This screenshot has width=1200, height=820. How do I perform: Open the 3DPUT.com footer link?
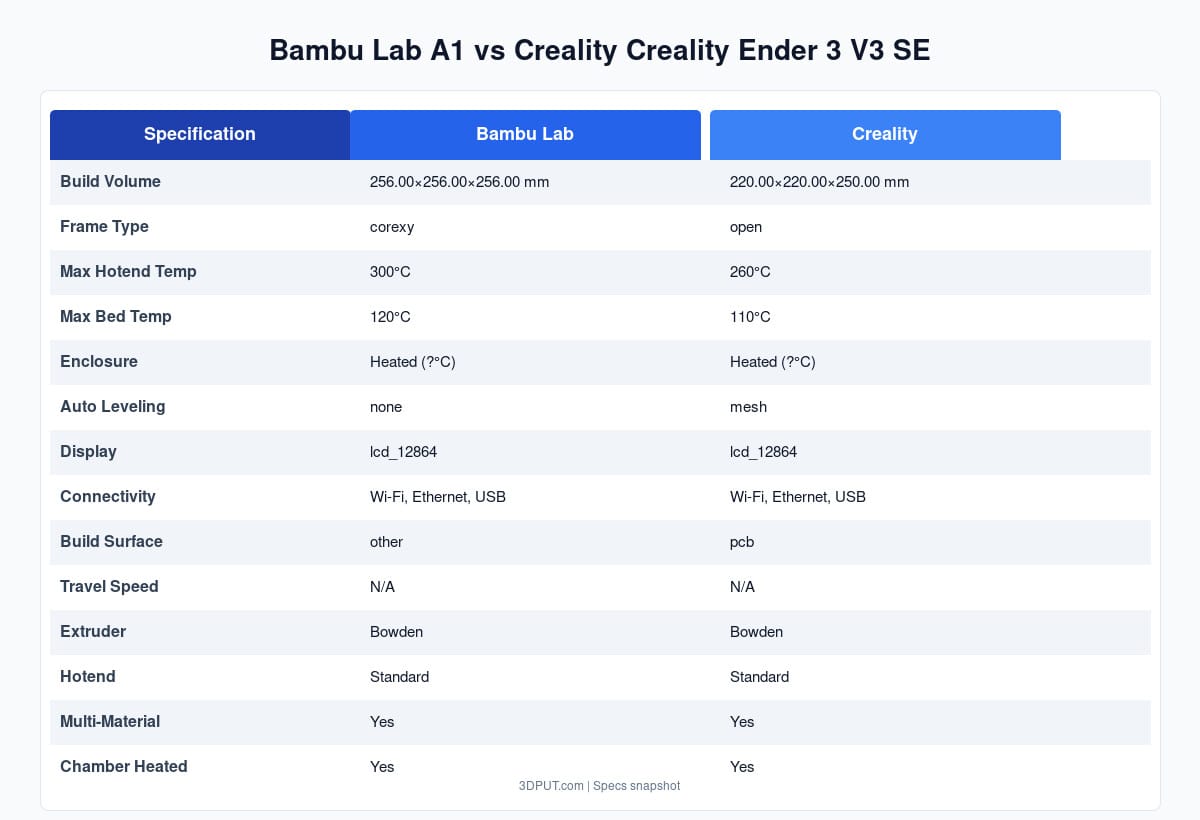click(x=551, y=786)
